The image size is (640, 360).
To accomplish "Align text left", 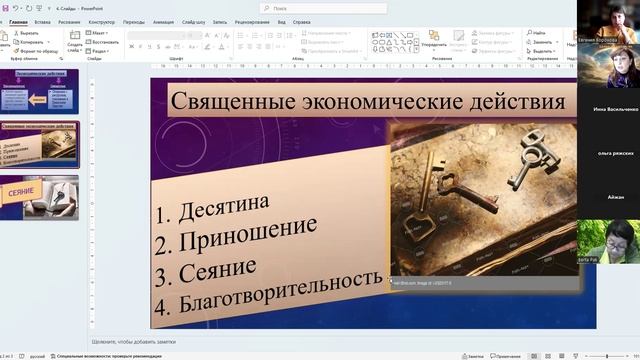I will coord(240,47).
